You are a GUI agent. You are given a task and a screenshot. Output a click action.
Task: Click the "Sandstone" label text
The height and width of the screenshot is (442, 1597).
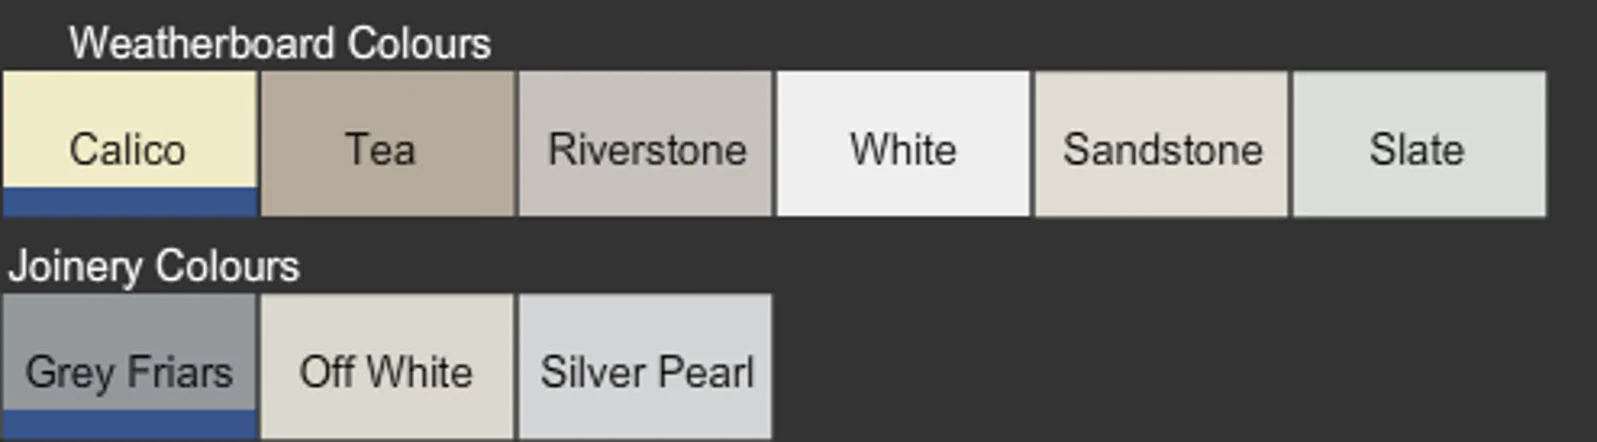pos(1162,150)
